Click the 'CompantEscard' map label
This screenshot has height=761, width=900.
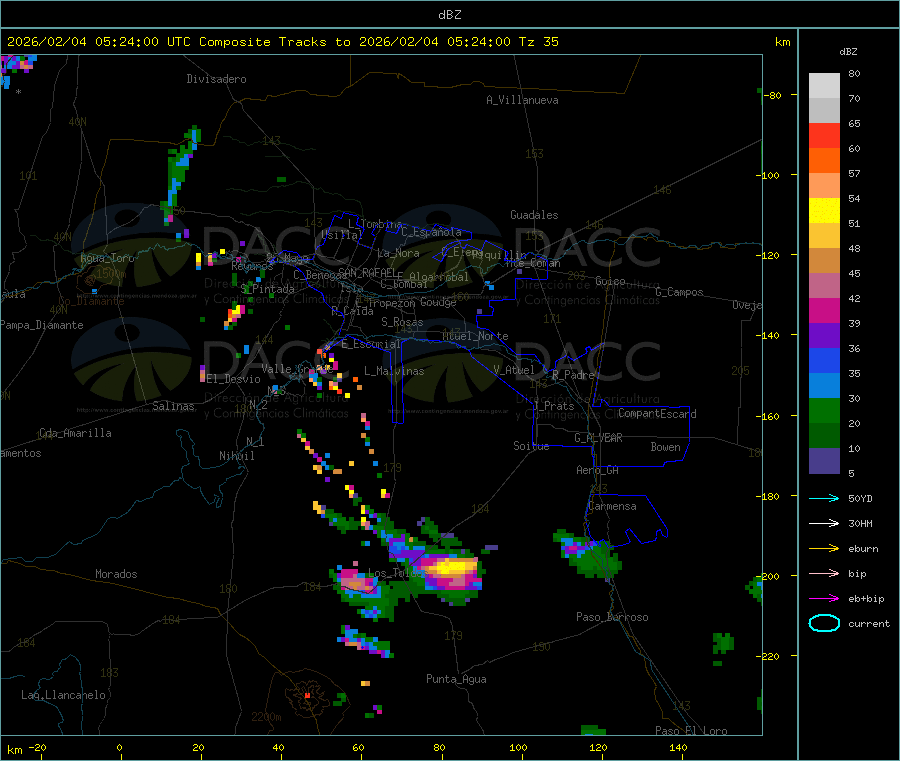click(657, 414)
